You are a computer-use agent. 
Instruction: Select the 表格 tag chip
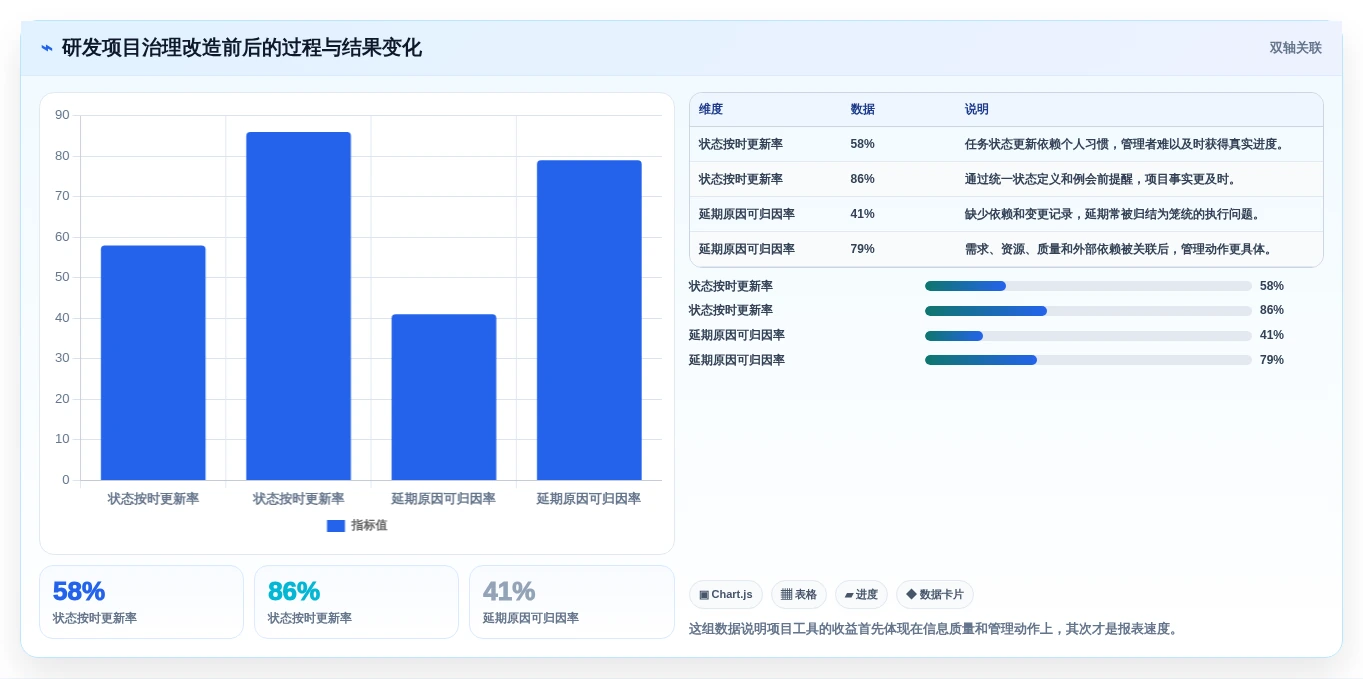click(x=798, y=594)
